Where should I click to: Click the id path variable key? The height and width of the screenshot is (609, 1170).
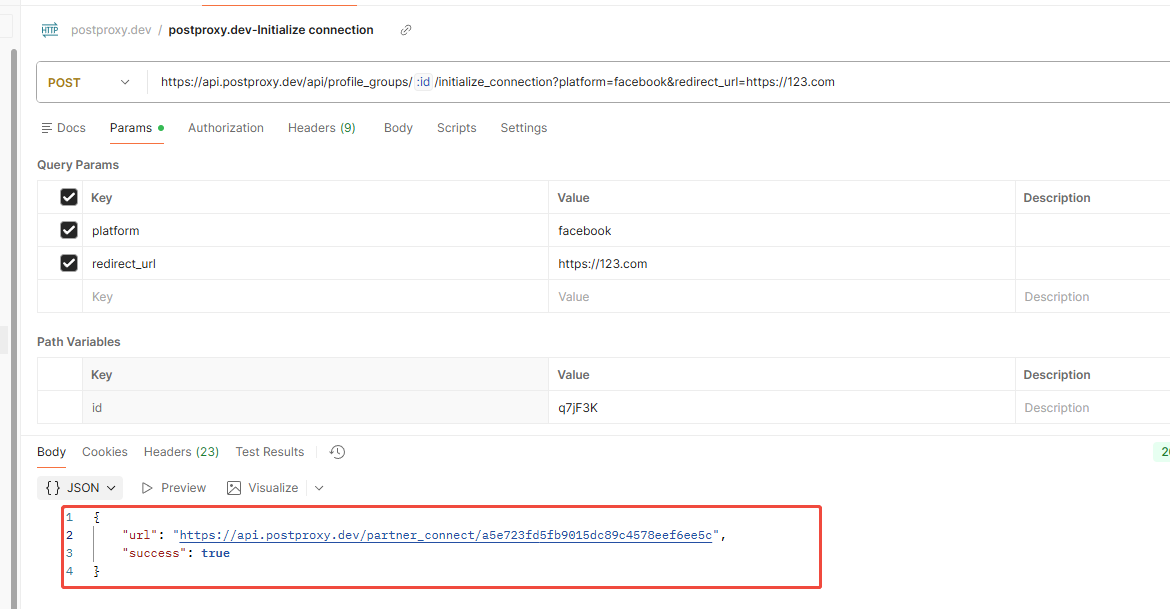click(x=315, y=407)
